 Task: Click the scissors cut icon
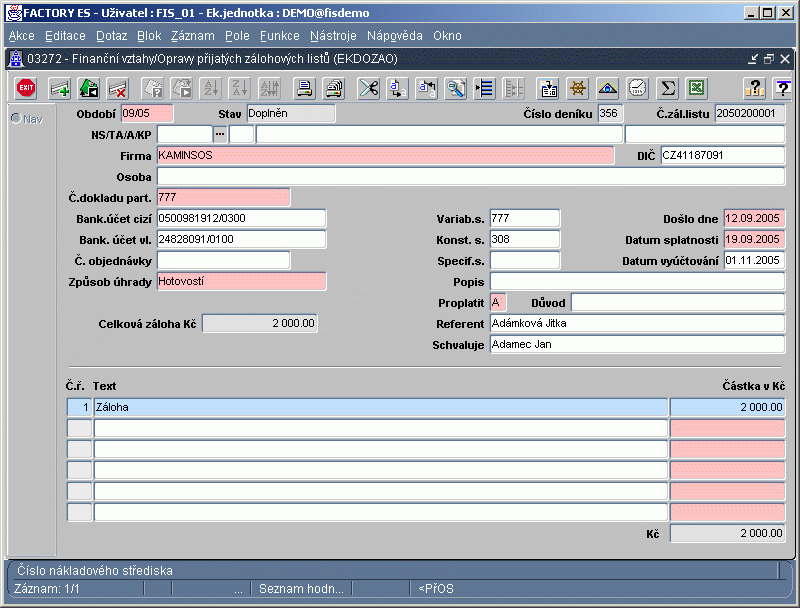point(368,88)
